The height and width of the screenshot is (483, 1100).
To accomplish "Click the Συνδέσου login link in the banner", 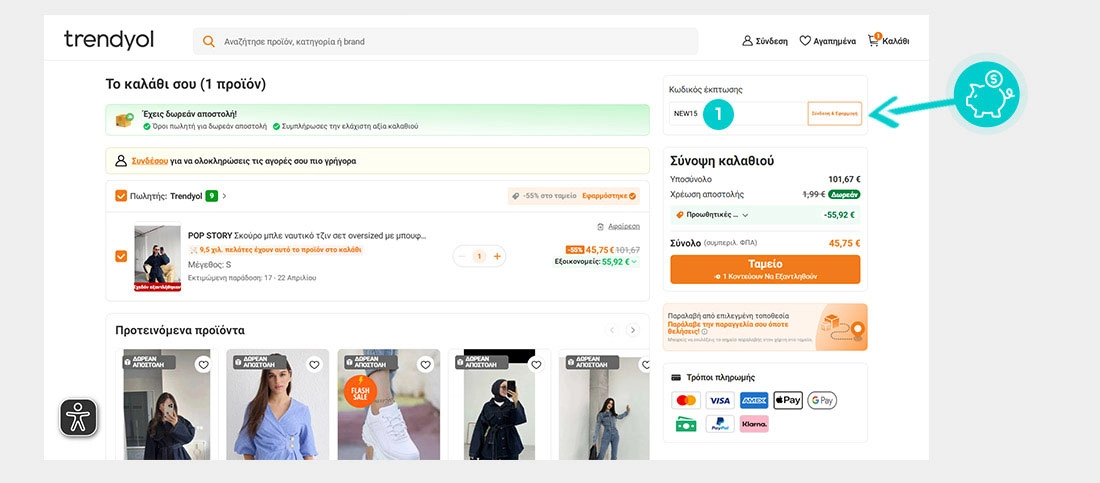I will point(149,161).
